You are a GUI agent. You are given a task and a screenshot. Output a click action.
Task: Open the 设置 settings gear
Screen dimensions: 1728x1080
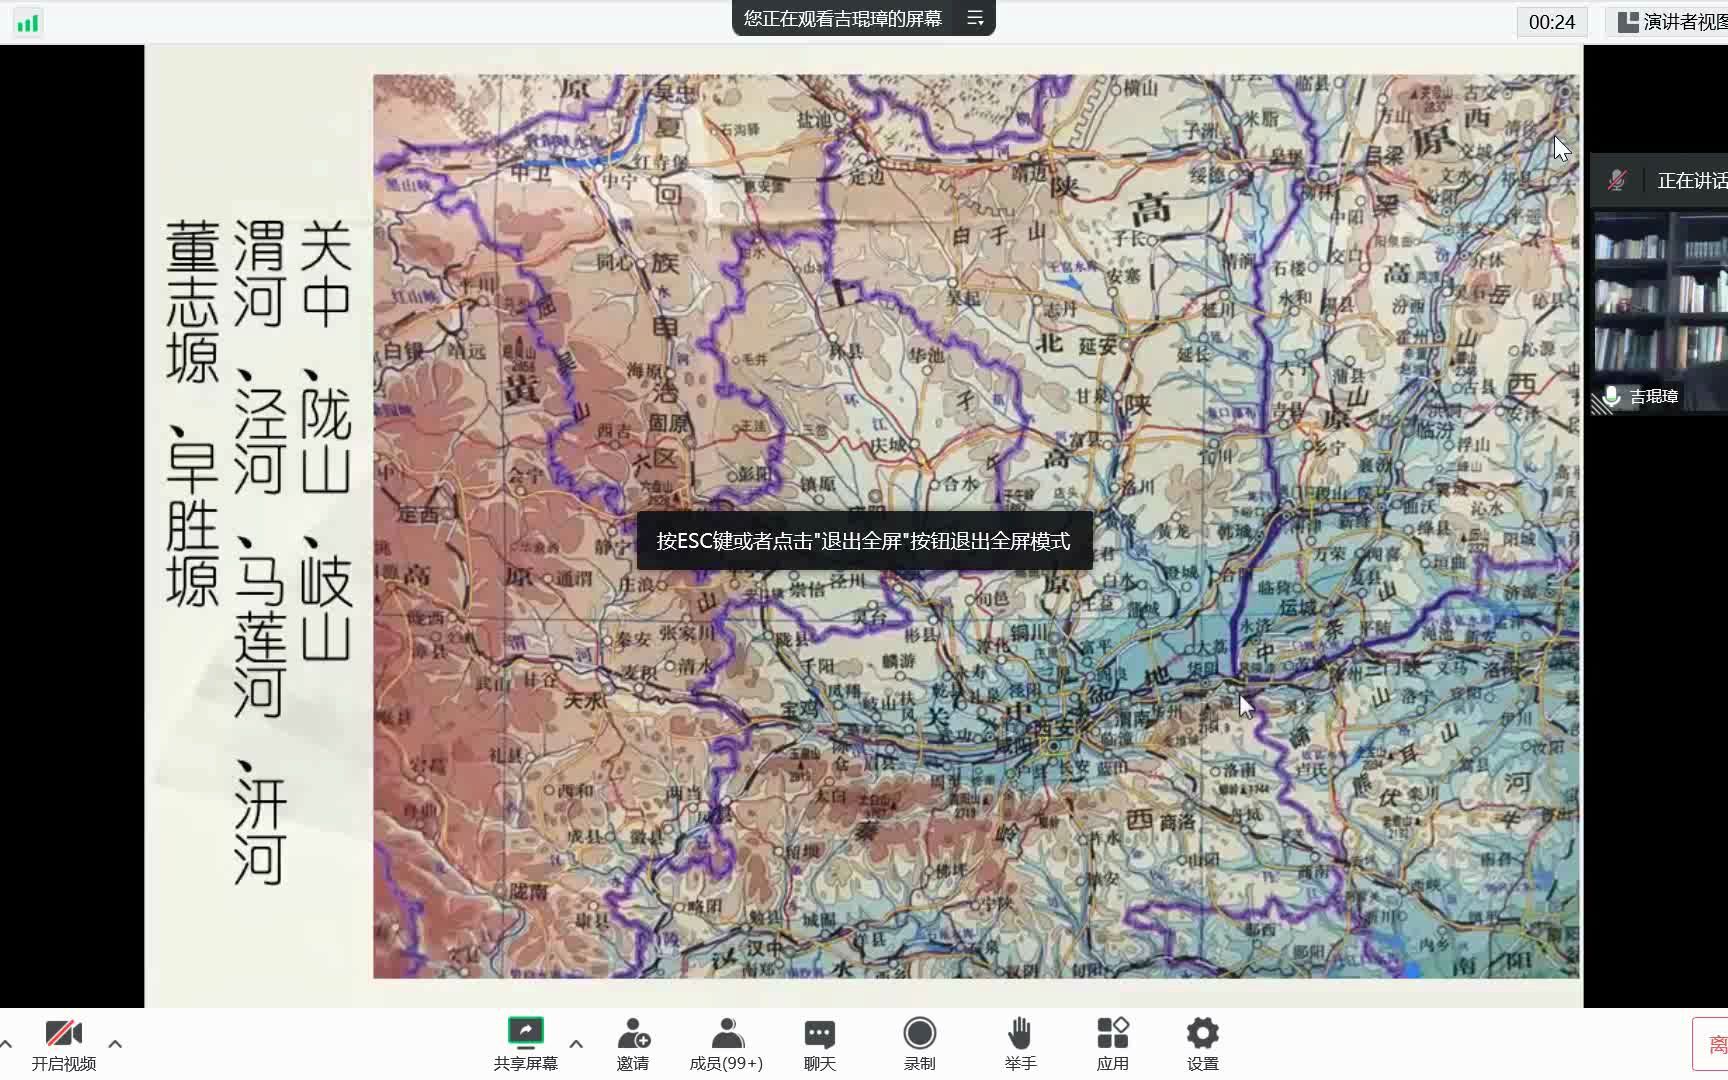[1203, 1045]
